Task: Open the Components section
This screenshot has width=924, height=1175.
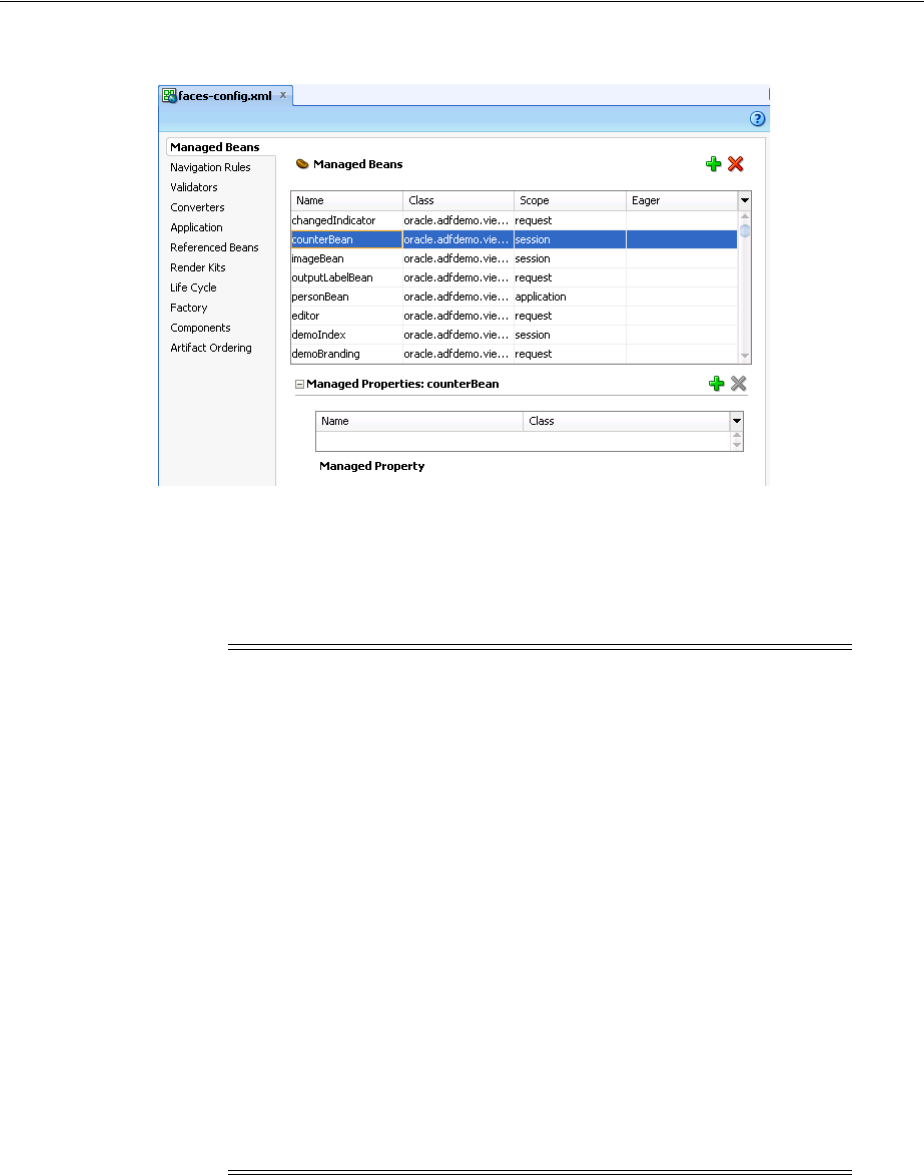Action: pos(200,328)
